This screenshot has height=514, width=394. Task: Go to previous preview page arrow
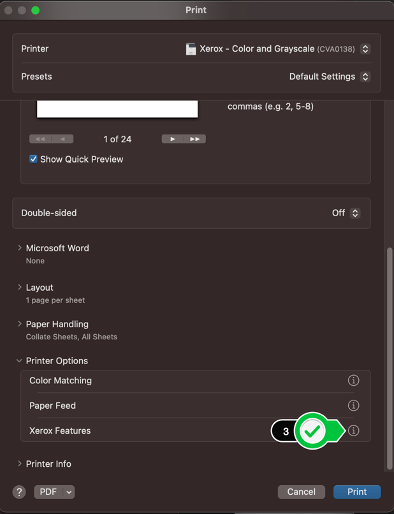(62, 139)
